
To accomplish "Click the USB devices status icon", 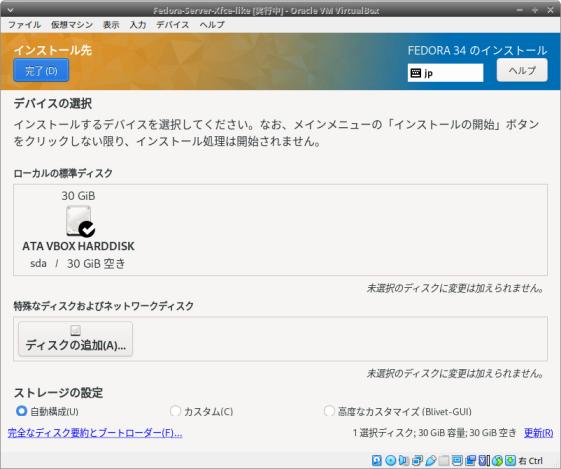I will point(431,460).
